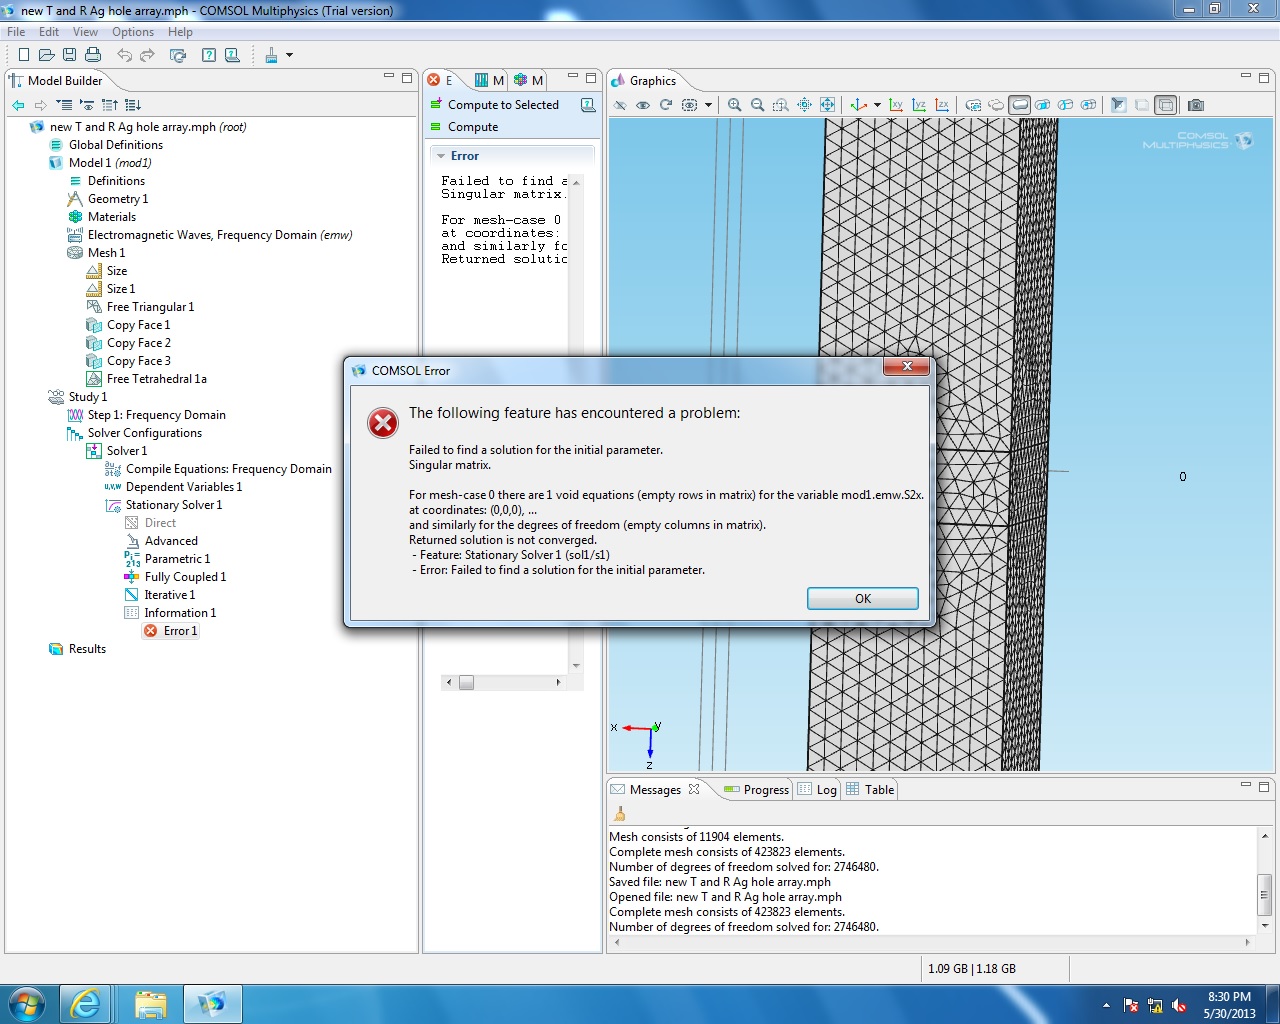This screenshot has width=1280, height=1024.
Task: Click the Show Selected eye icon in Graphics
Action: [x=643, y=105]
